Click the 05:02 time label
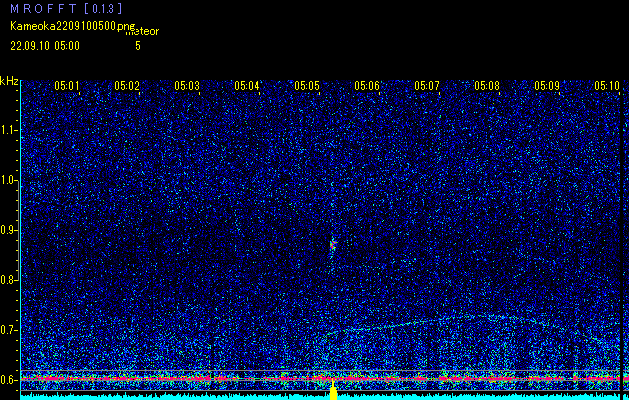The image size is (629, 400). point(127,85)
